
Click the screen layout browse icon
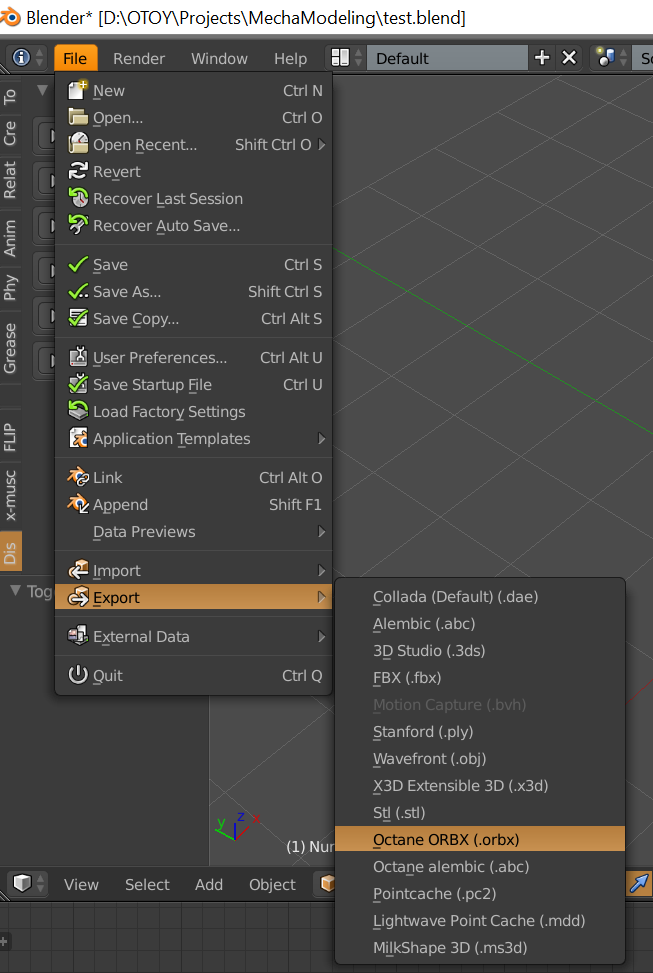point(340,58)
